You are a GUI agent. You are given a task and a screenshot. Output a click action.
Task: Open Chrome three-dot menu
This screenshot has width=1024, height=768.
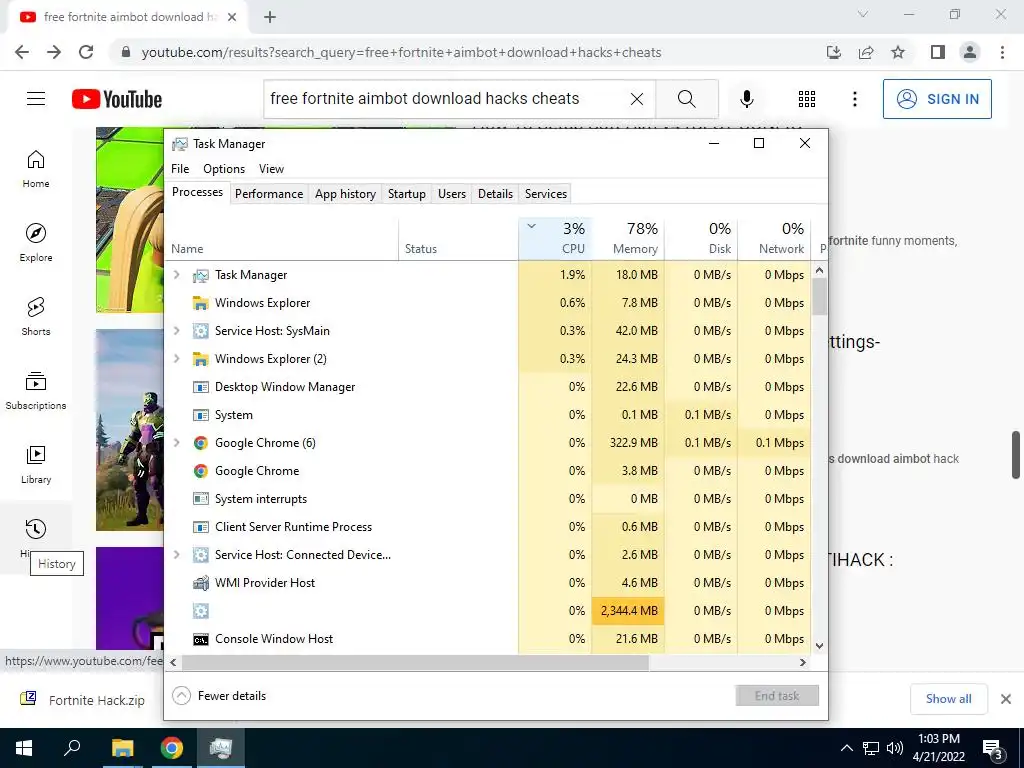coord(1002,52)
